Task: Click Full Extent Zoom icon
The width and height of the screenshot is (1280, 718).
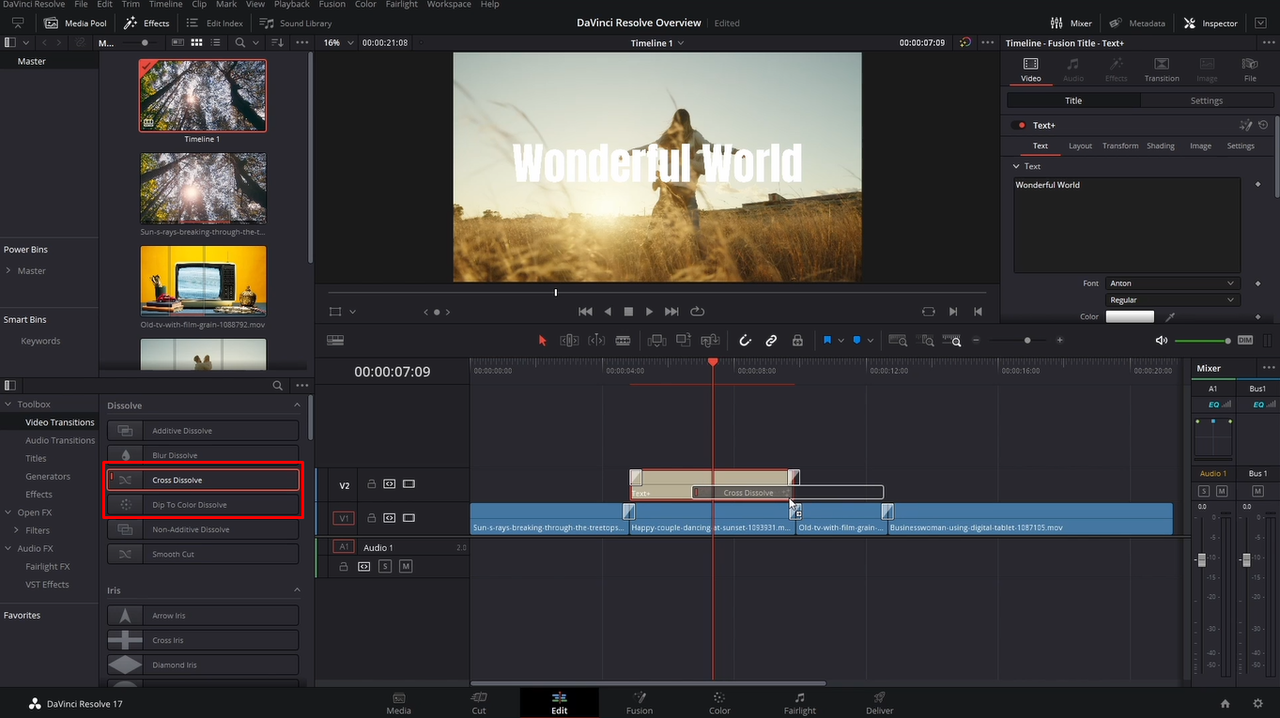Action: pyautogui.click(x=898, y=340)
